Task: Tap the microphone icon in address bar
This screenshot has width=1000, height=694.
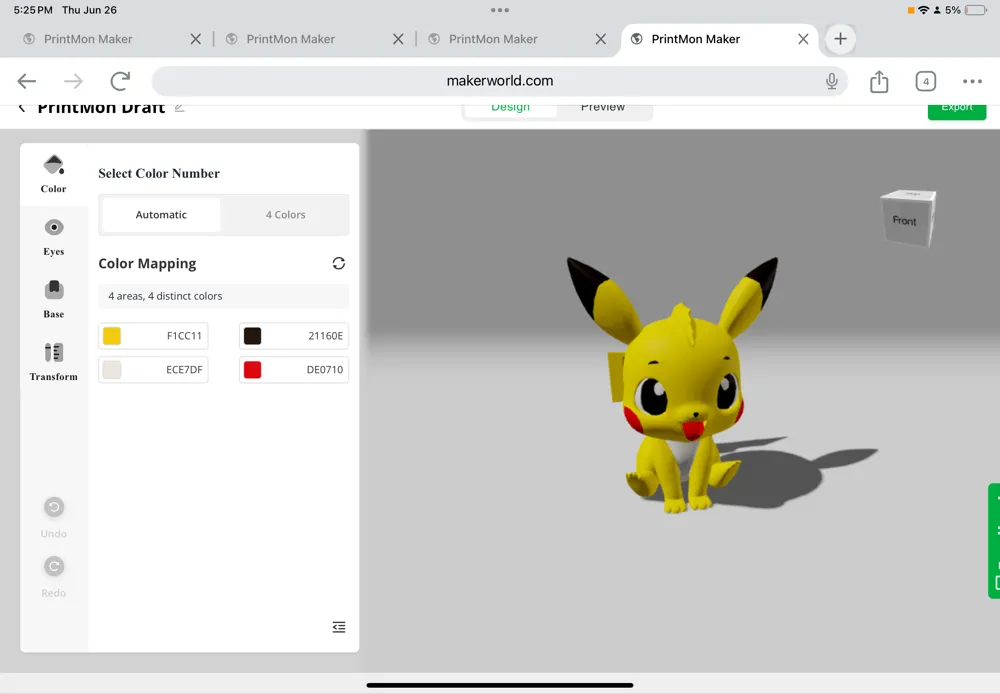Action: 832,81
